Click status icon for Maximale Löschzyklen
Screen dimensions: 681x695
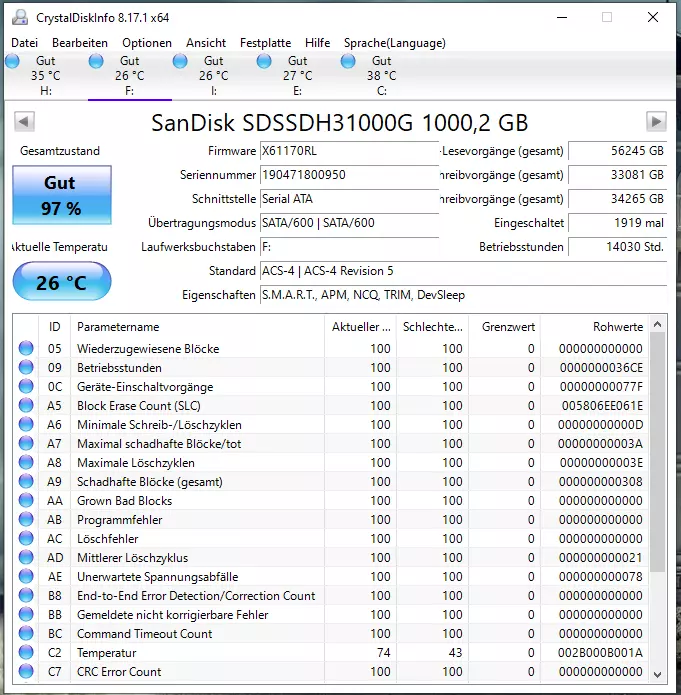click(x=26, y=462)
